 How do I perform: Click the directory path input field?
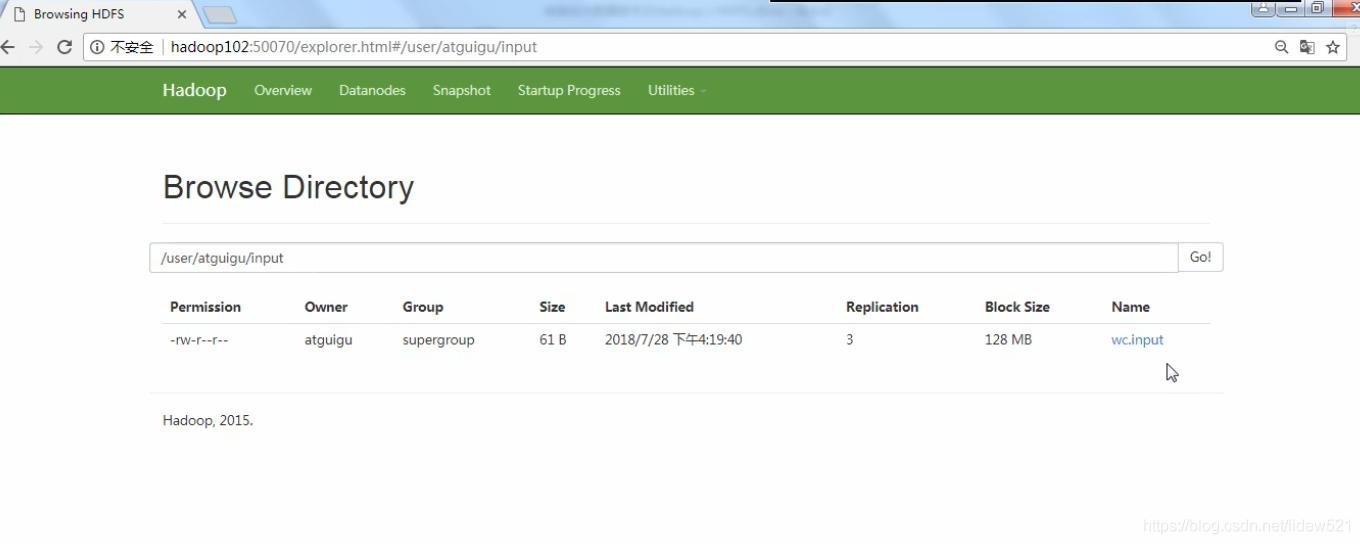664,257
